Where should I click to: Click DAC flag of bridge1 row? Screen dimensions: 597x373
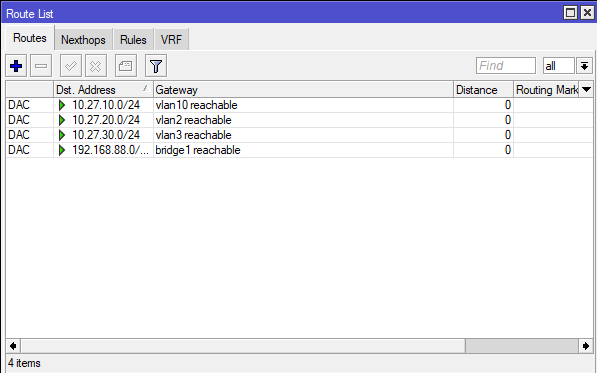pos(19,150)
